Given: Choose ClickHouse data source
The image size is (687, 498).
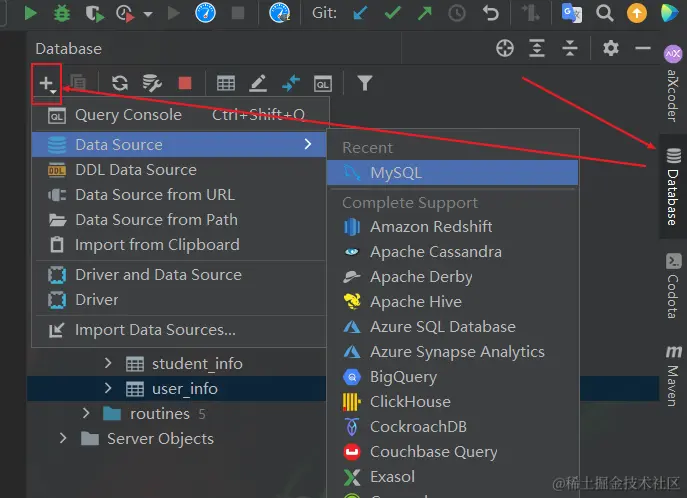Looking at the screenshot, I should point(453,402).
